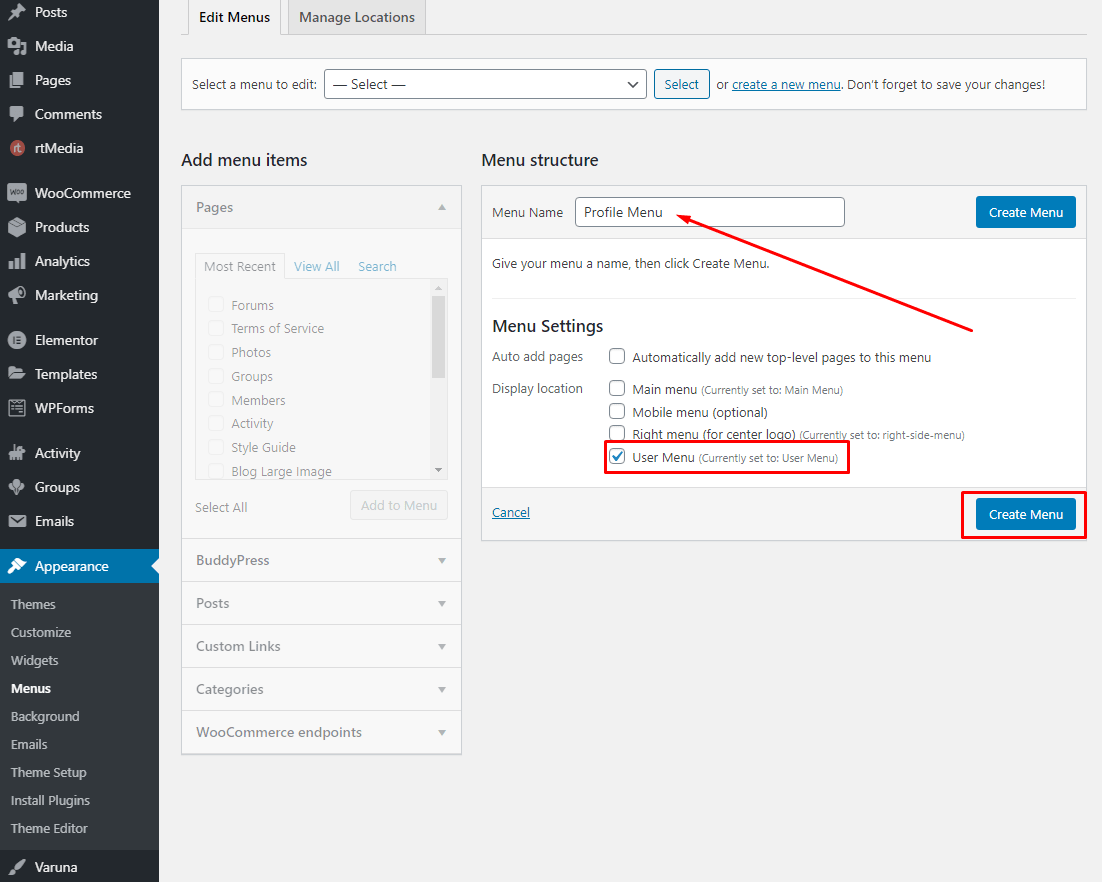Tick the Terms of Service page checkbox
This screenshot has height=882, width=1102.
pyautogui.click(x=216, y=328)
